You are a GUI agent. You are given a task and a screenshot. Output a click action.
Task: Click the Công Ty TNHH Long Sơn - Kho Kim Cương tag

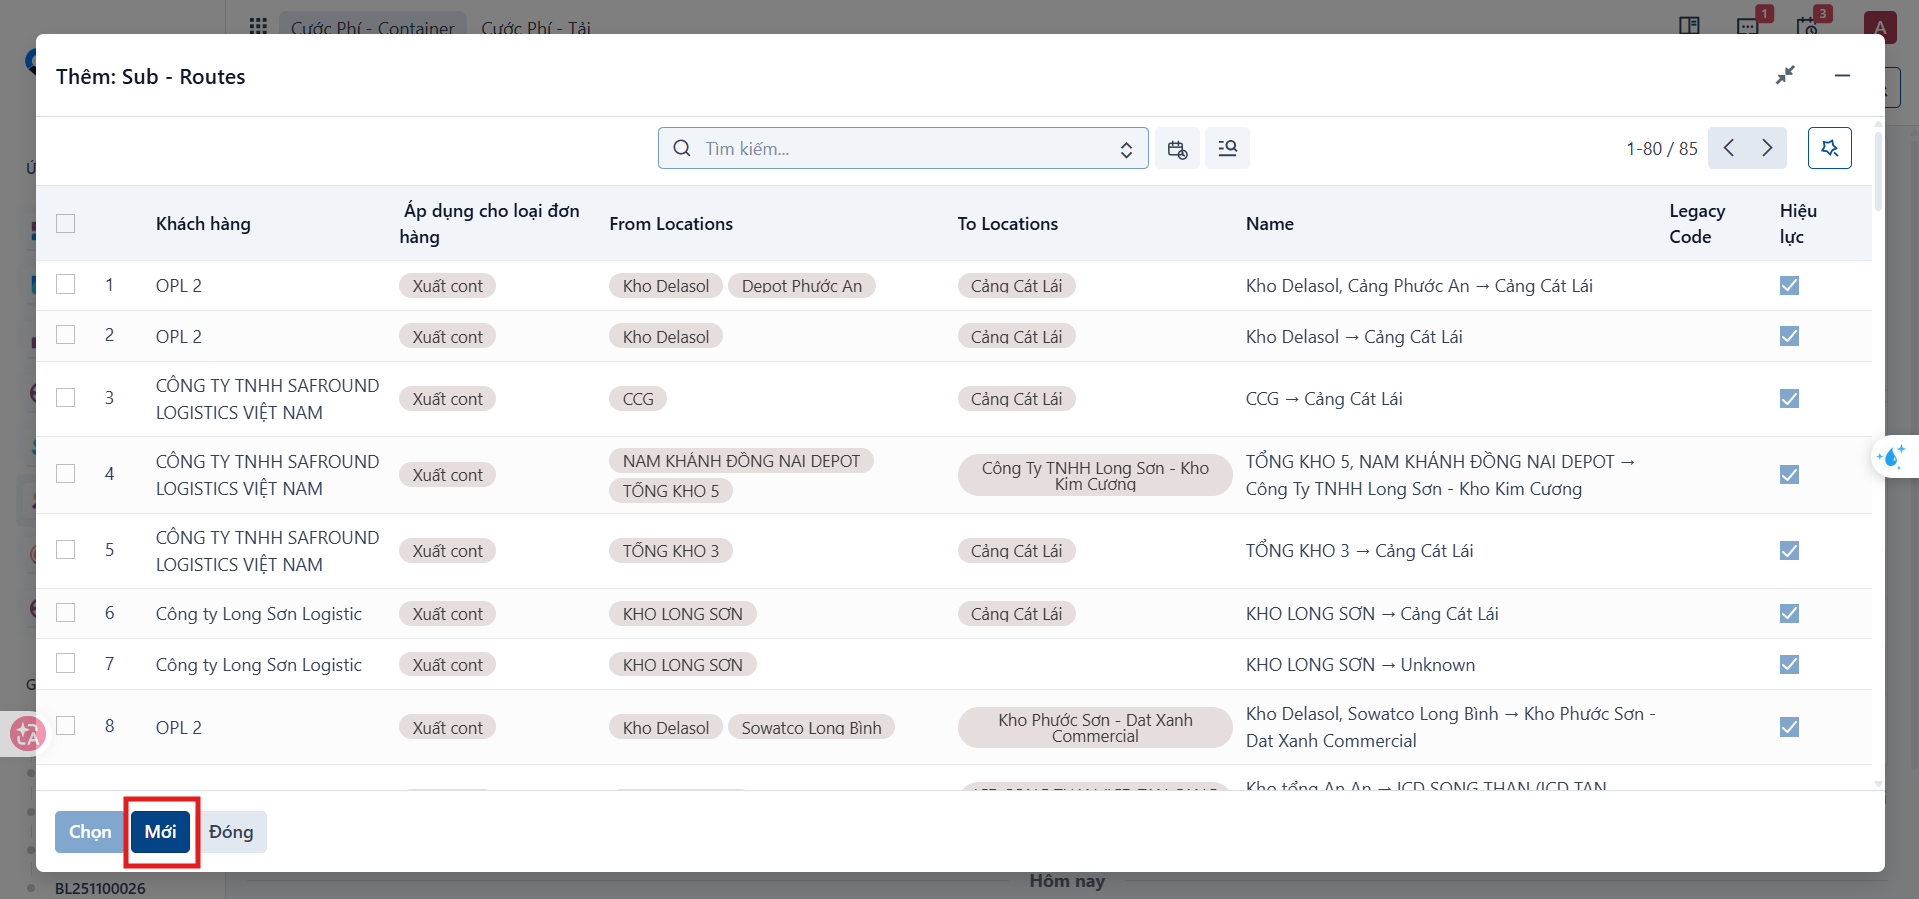(x=1095, y=476)
